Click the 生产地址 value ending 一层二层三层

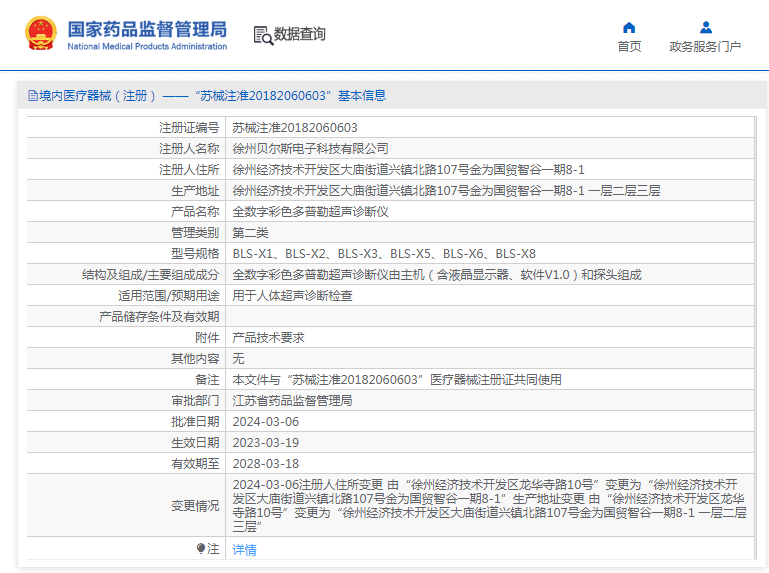[x=446, y=191]
